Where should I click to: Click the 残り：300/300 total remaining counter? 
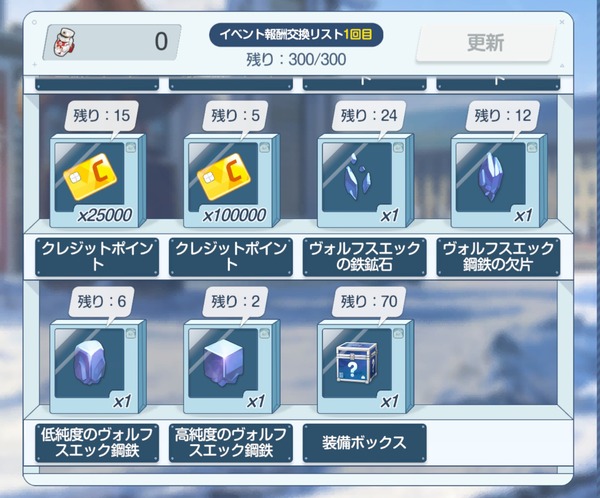coord(296,59)
